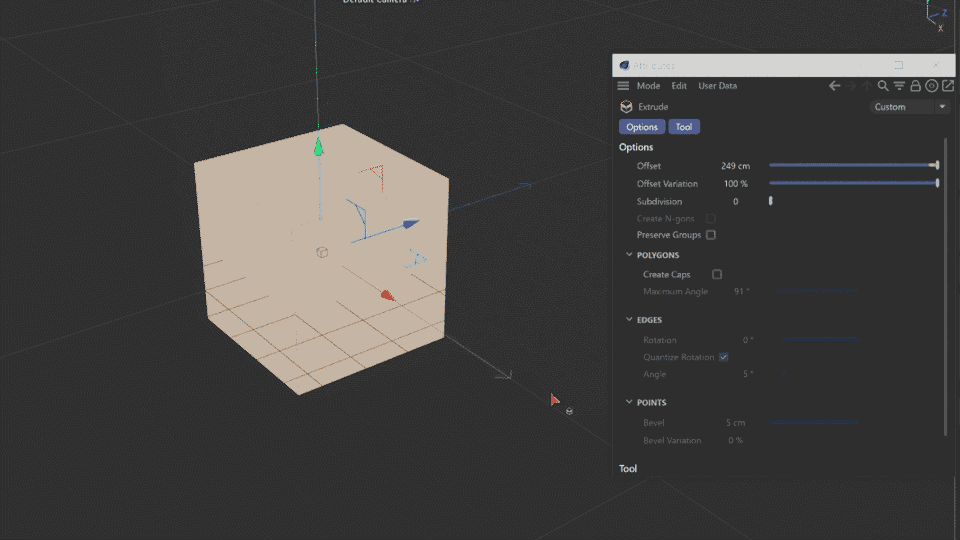Click the 'Tool' section heading at the bottom
This screenshot has height=540, width=960.
point(628,468)
